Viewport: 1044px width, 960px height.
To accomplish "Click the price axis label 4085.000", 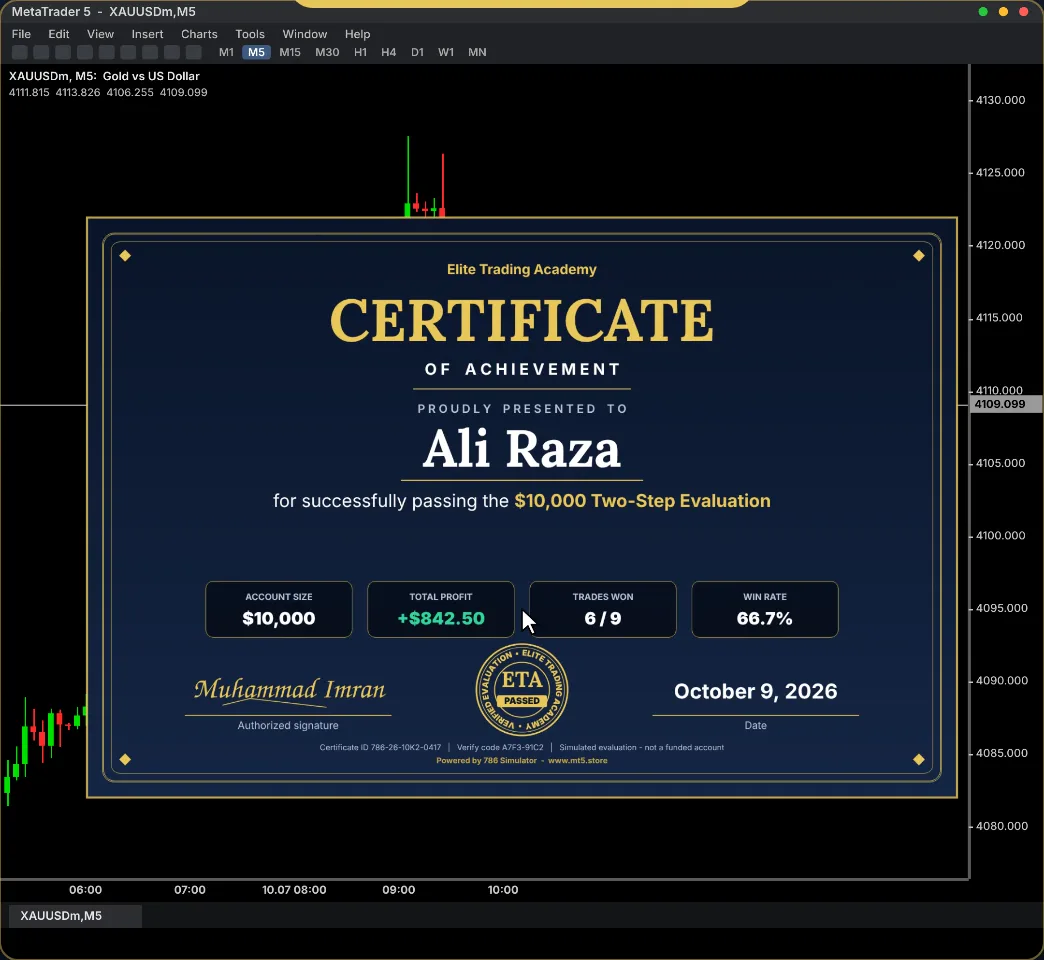I will 1000,753.
